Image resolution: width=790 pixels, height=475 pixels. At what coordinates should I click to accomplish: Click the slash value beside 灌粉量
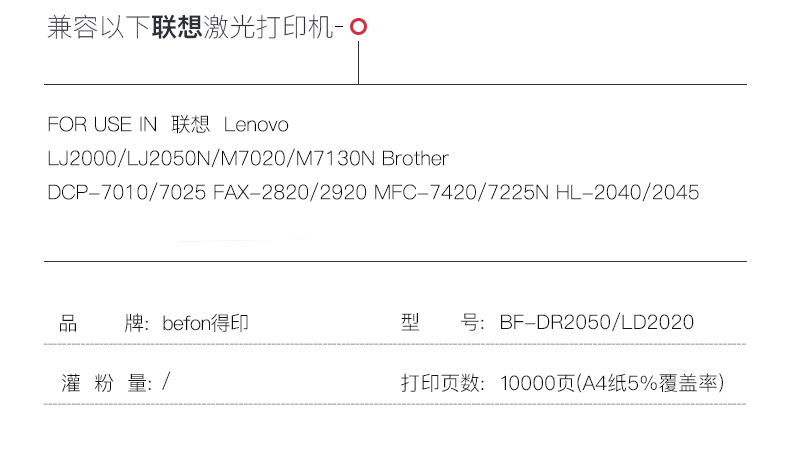(x=166, y=382)
